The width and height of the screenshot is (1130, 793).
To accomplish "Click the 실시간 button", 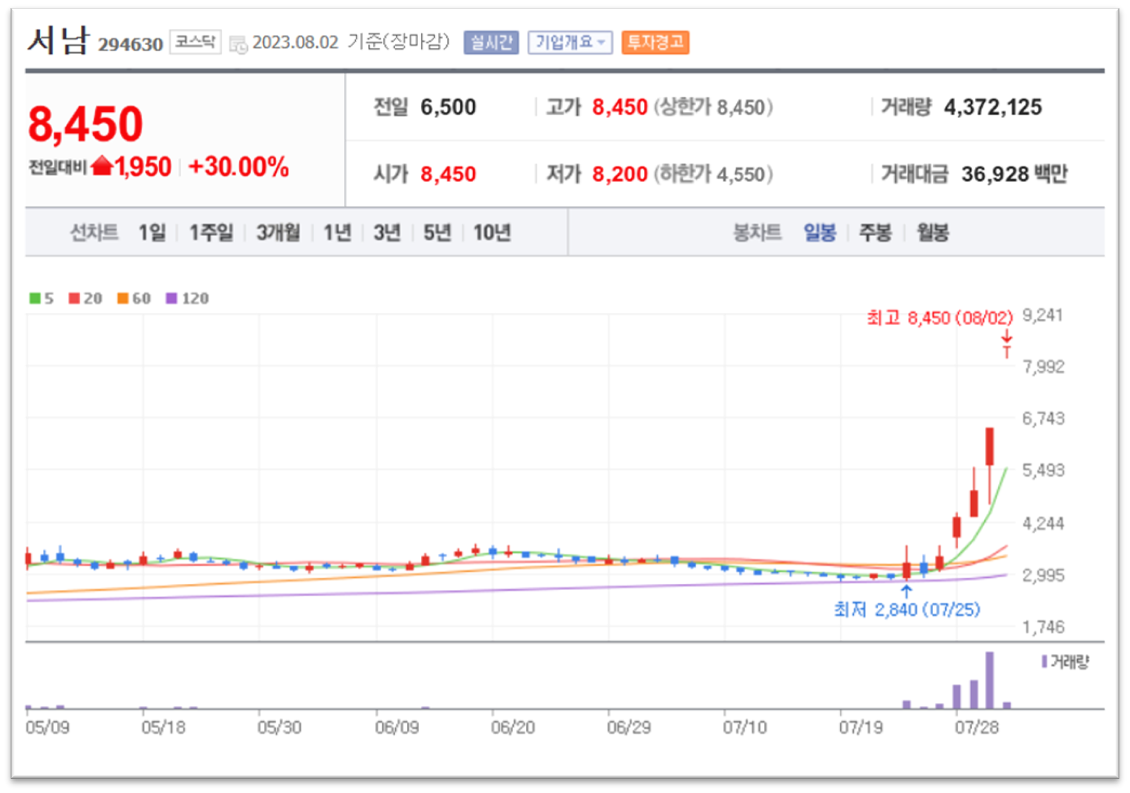I will tap(491, 43).
